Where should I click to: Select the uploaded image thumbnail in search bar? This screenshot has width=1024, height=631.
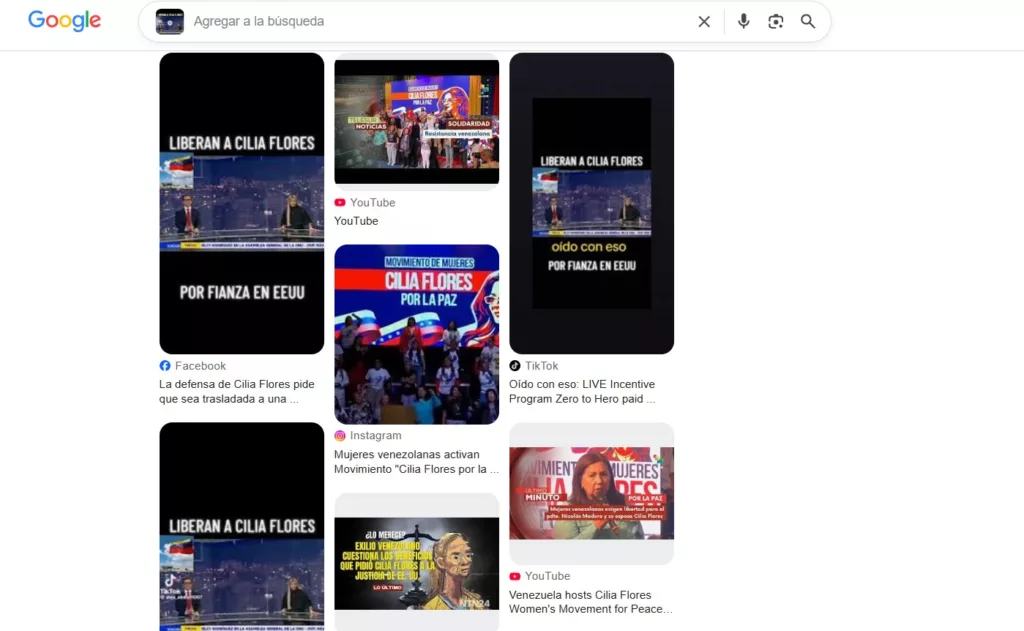coord(170,22)
